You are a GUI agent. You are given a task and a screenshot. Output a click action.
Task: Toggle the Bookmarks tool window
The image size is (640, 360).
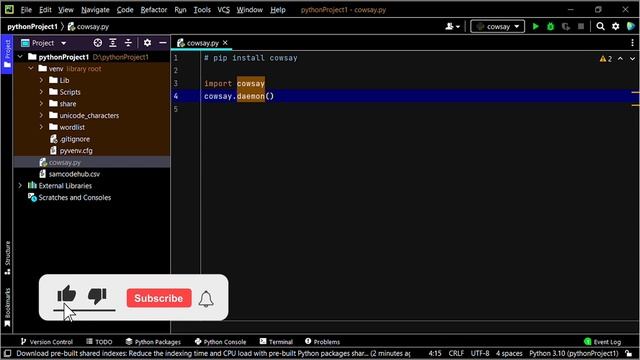pyautogui.click(x=7, y=307)
